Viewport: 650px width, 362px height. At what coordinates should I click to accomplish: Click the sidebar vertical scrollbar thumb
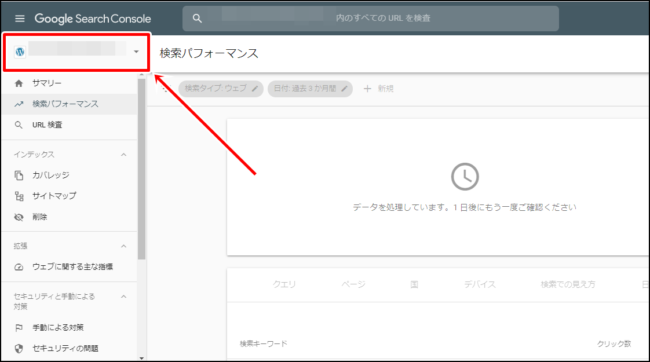(141, 169)
